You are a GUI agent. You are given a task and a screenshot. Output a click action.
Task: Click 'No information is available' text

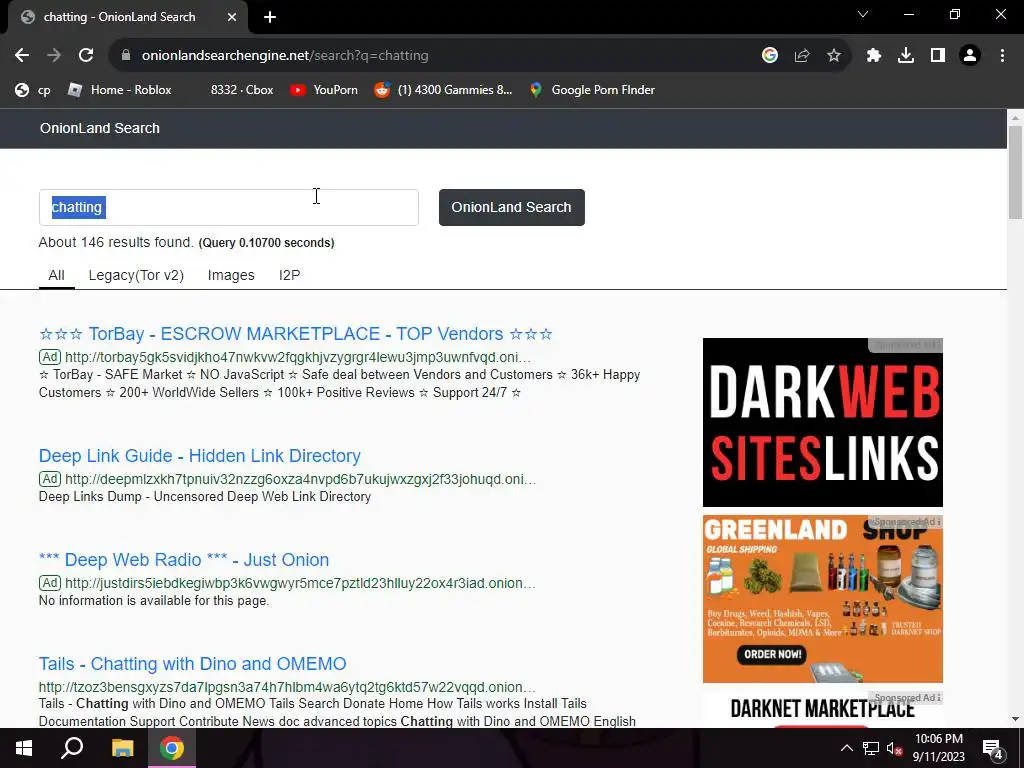click(153, 601)
